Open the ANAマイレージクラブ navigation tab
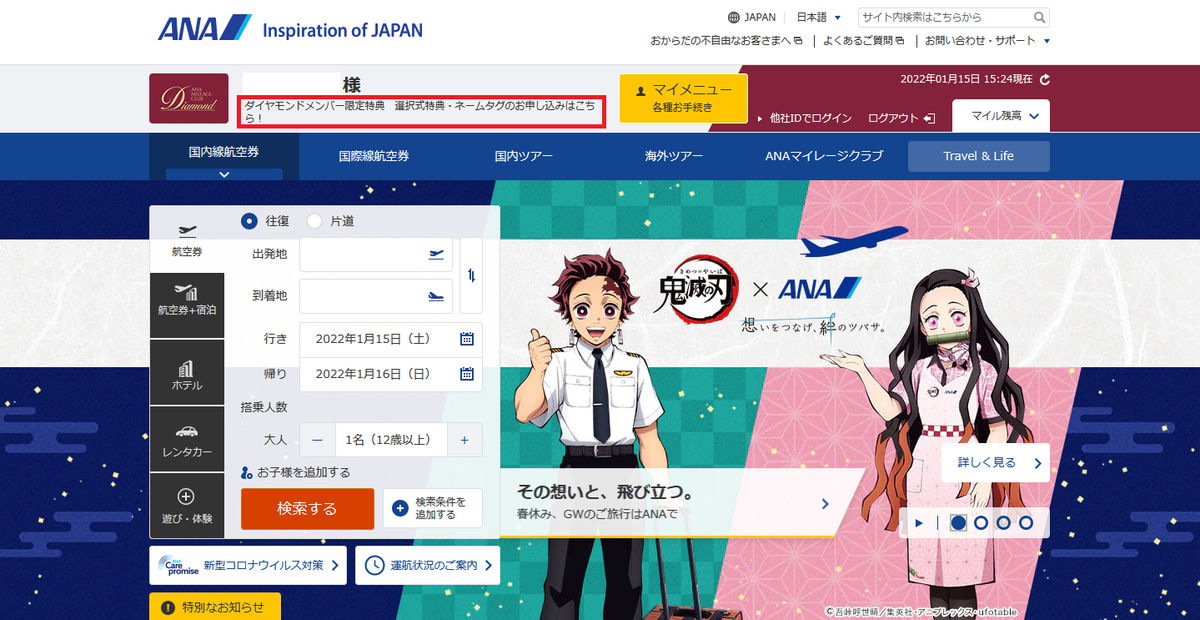 tap(824, 156)
